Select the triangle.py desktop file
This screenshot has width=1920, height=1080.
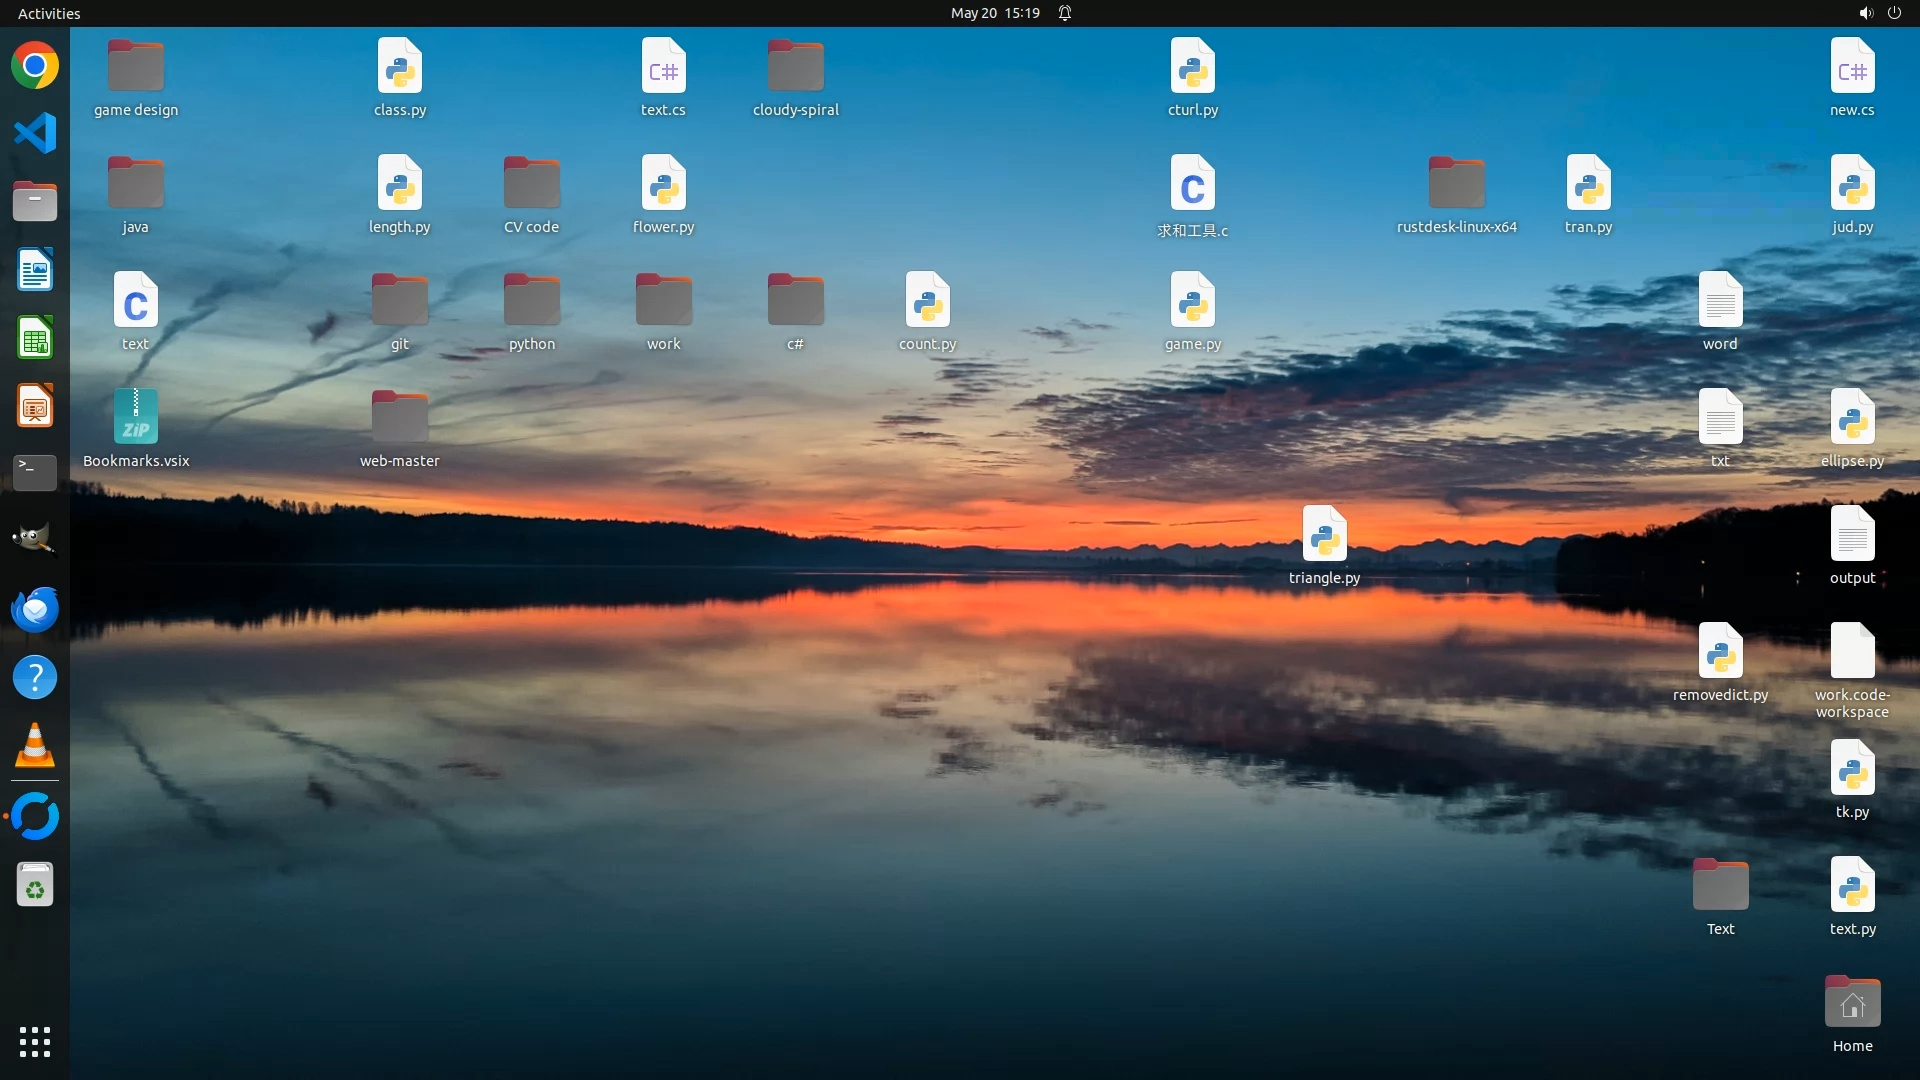pyautogui.click(x=1324, y=535)
